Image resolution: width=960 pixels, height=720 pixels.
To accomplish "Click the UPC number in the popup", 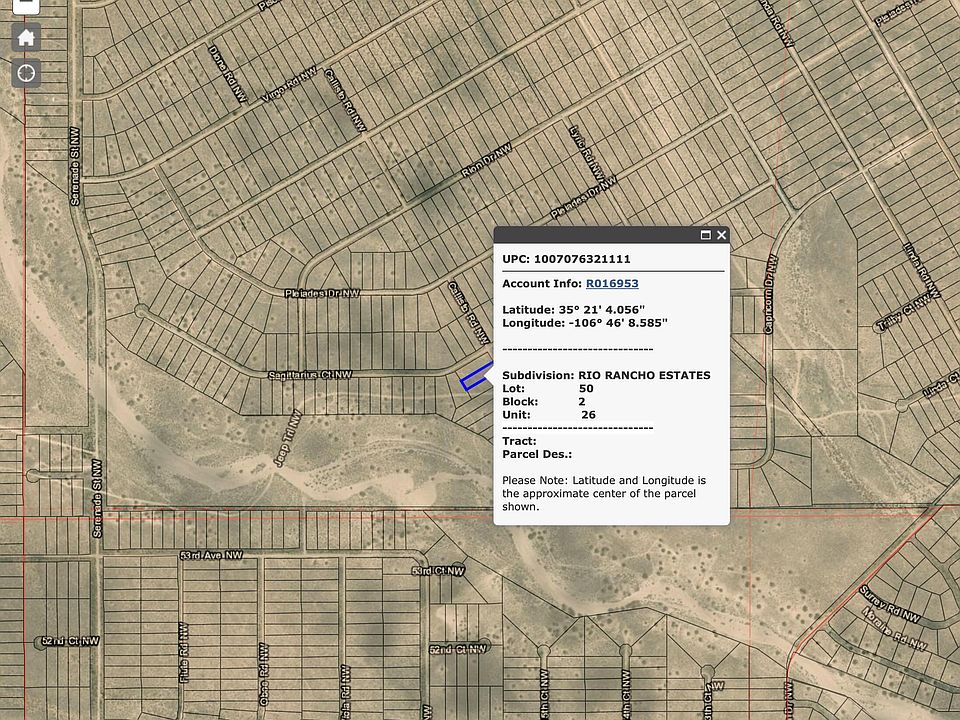I will (x=566, y=259).
